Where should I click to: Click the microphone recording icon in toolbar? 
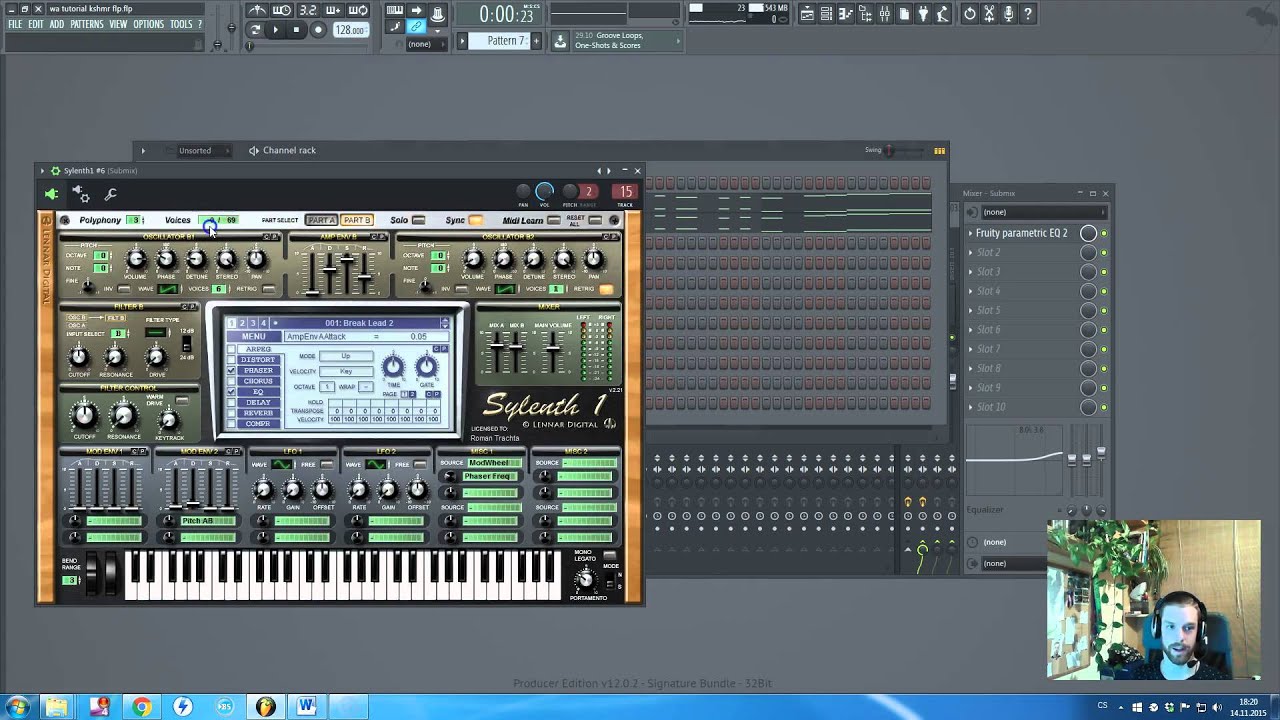point(1008,14)
